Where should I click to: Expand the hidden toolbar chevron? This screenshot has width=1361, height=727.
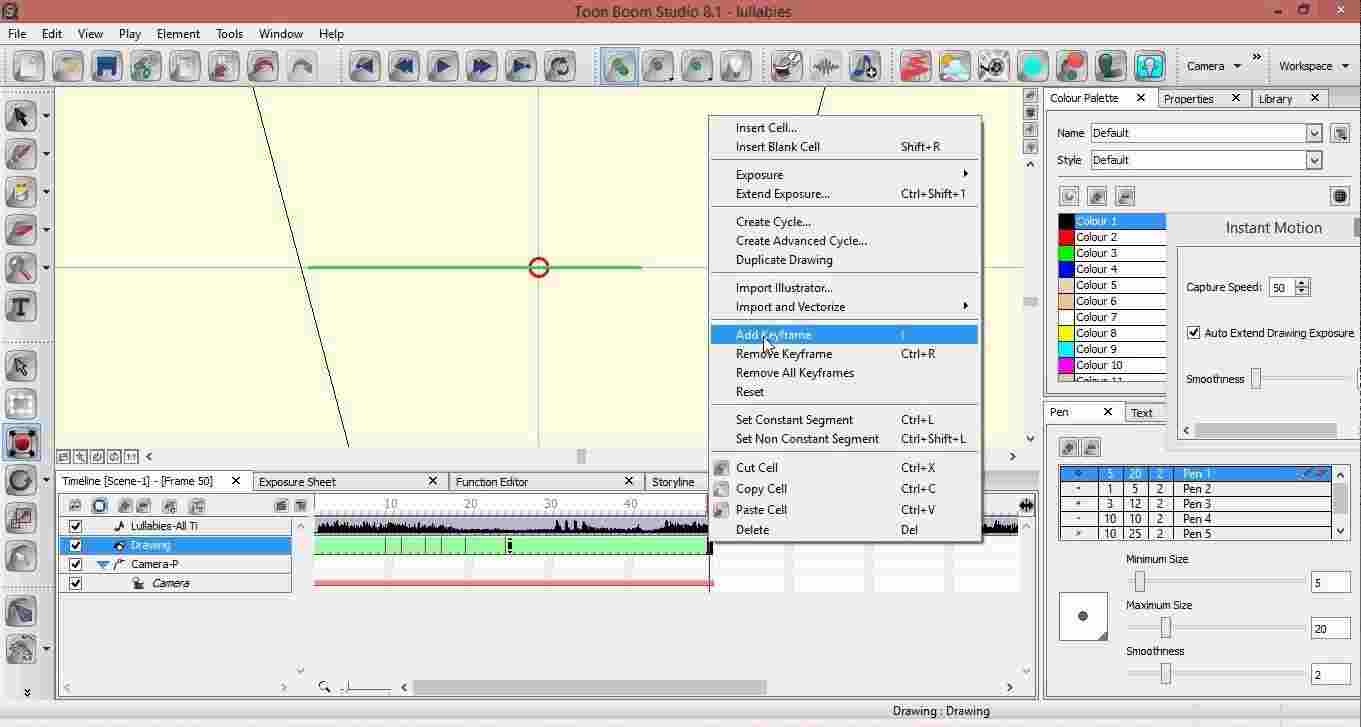(1257, 58)
